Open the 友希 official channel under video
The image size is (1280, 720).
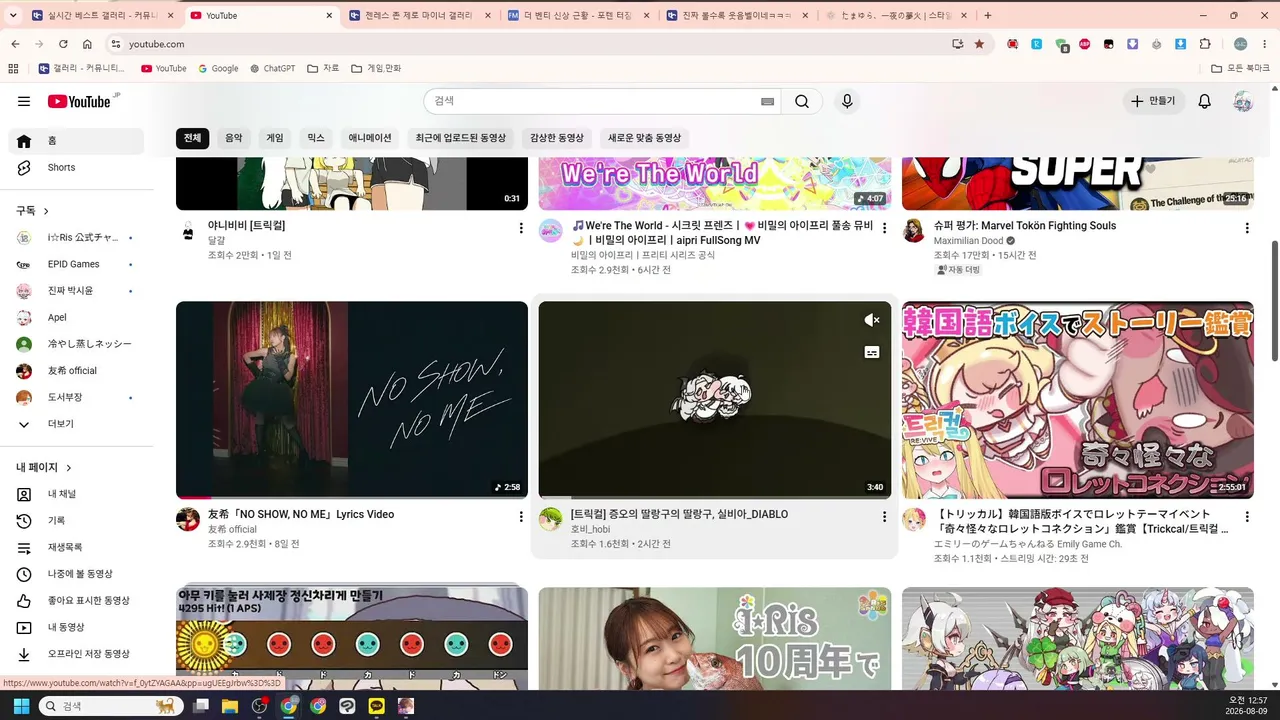[x=232, y=529]
